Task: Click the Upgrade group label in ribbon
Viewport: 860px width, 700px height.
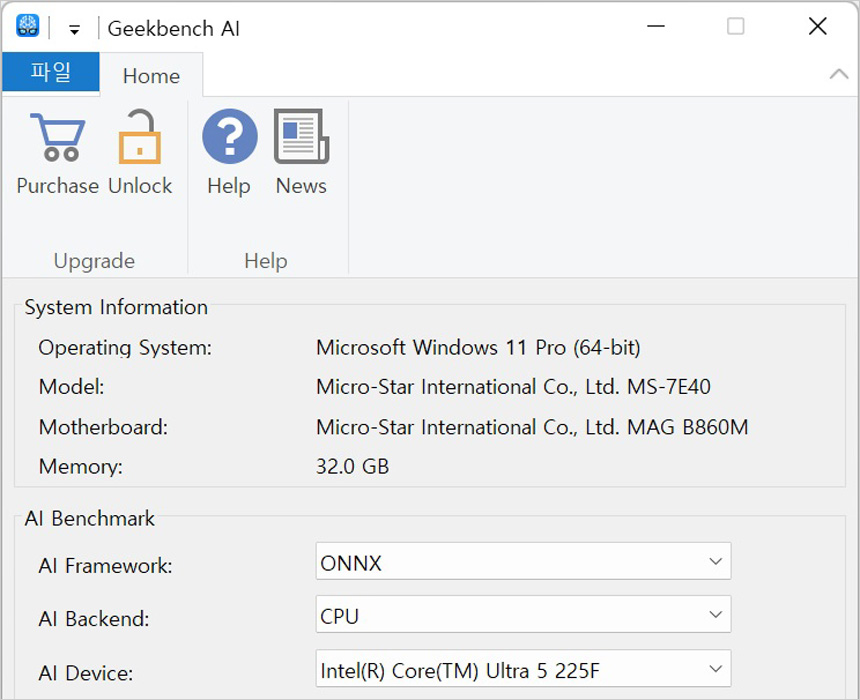Action: [94, 261]
